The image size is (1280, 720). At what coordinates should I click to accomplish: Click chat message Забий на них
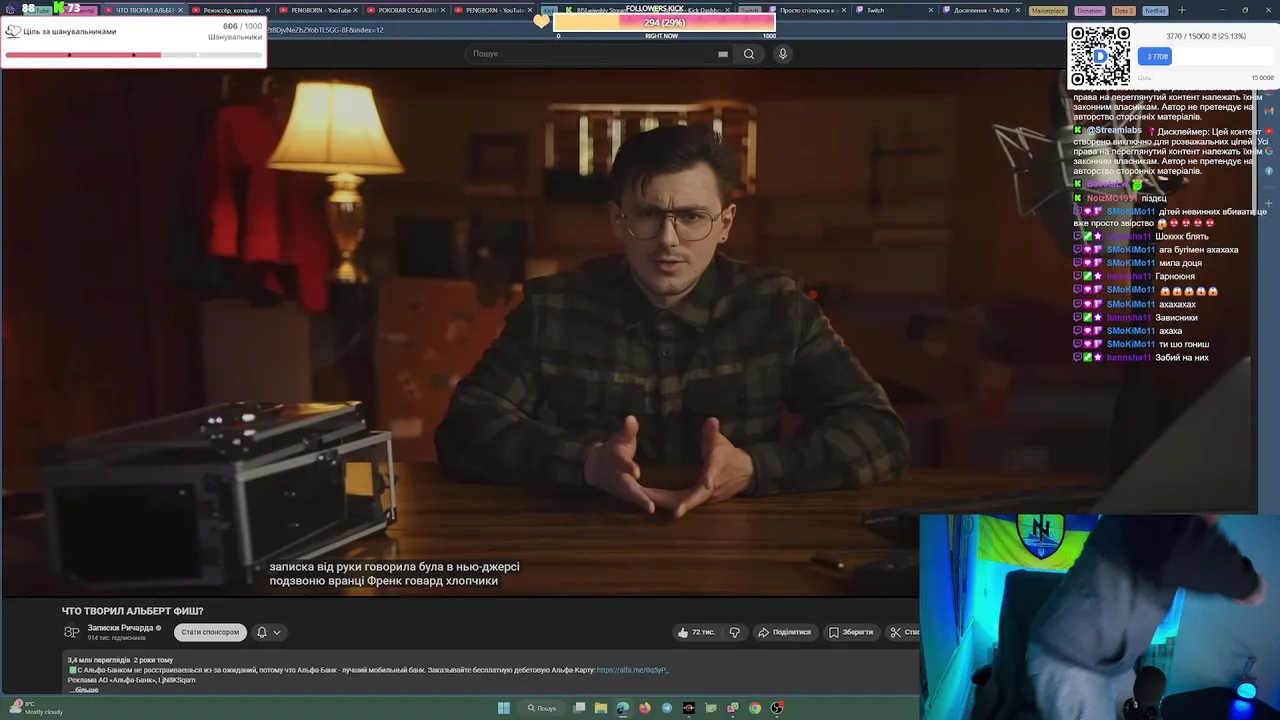coord(1182,357)
